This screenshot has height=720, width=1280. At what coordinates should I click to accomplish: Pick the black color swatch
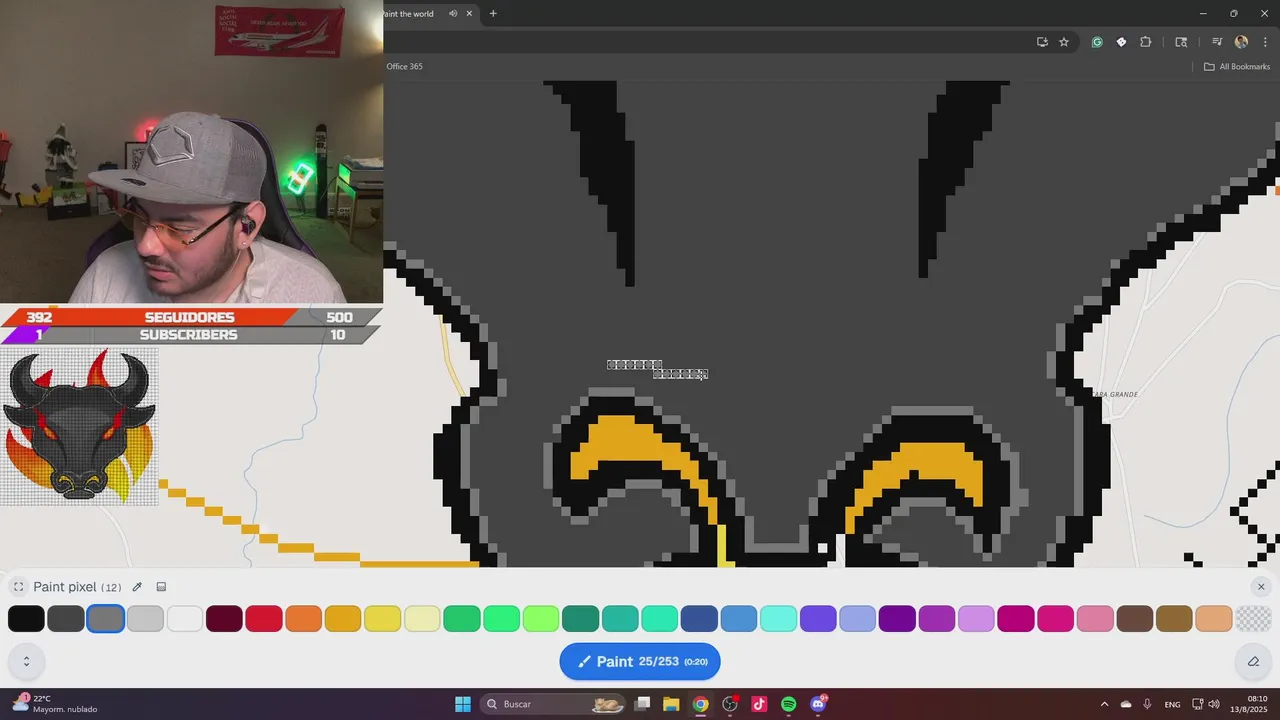click(x=26, y=618)
